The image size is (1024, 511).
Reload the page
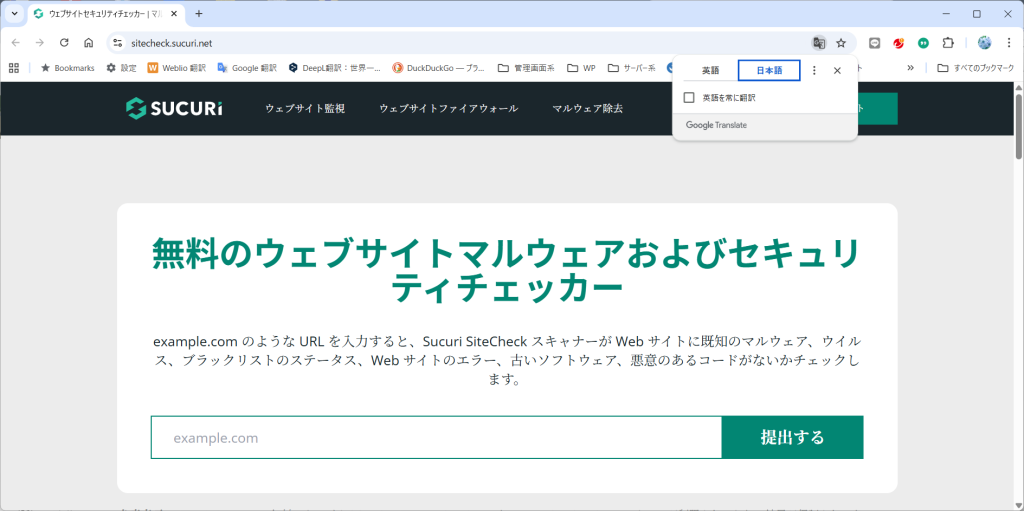tap(64, 43)
